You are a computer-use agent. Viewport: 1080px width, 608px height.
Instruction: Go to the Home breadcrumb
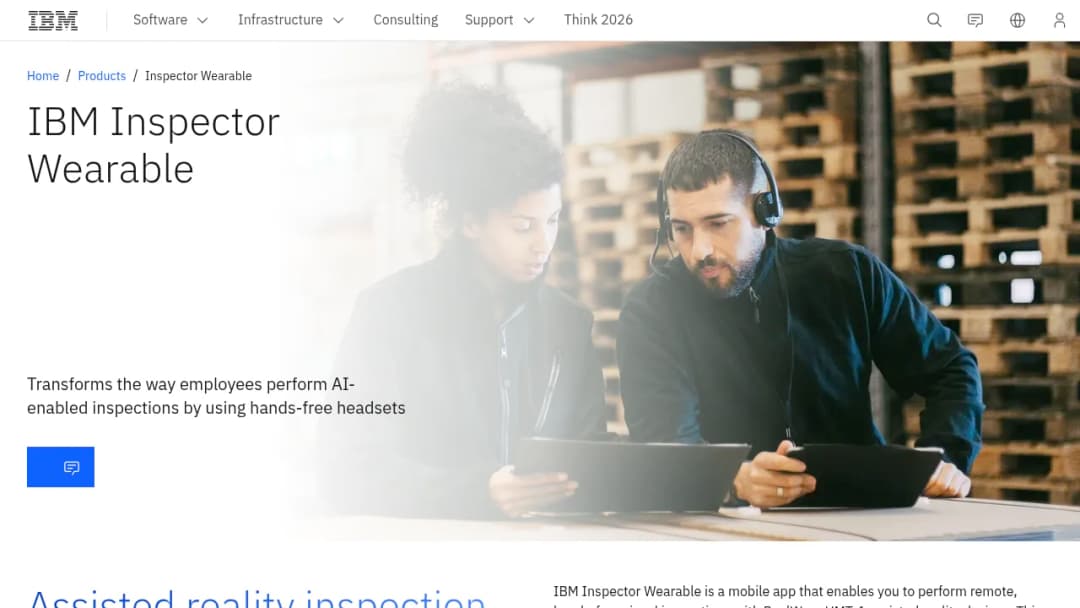(x=43, y=76)
